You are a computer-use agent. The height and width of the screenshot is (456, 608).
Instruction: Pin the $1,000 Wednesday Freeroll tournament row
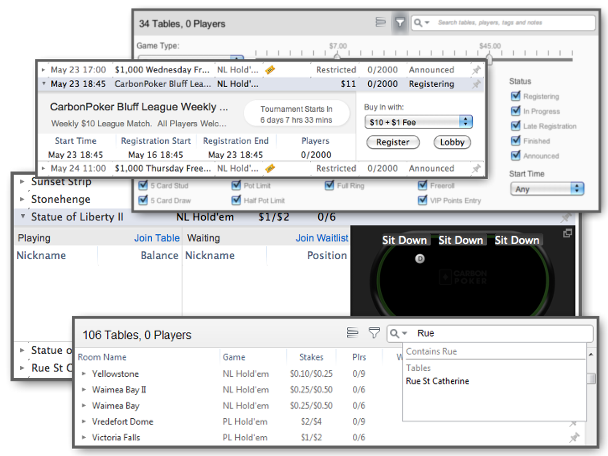click(476, 70)
